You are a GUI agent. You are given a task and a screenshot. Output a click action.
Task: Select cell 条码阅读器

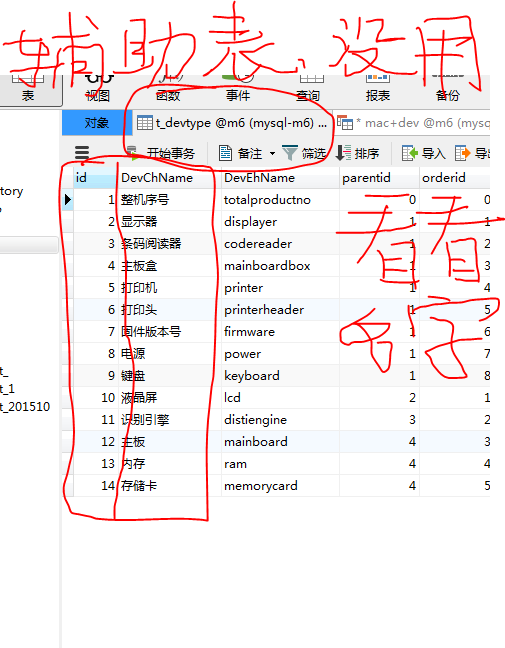[x=169, y=244]
